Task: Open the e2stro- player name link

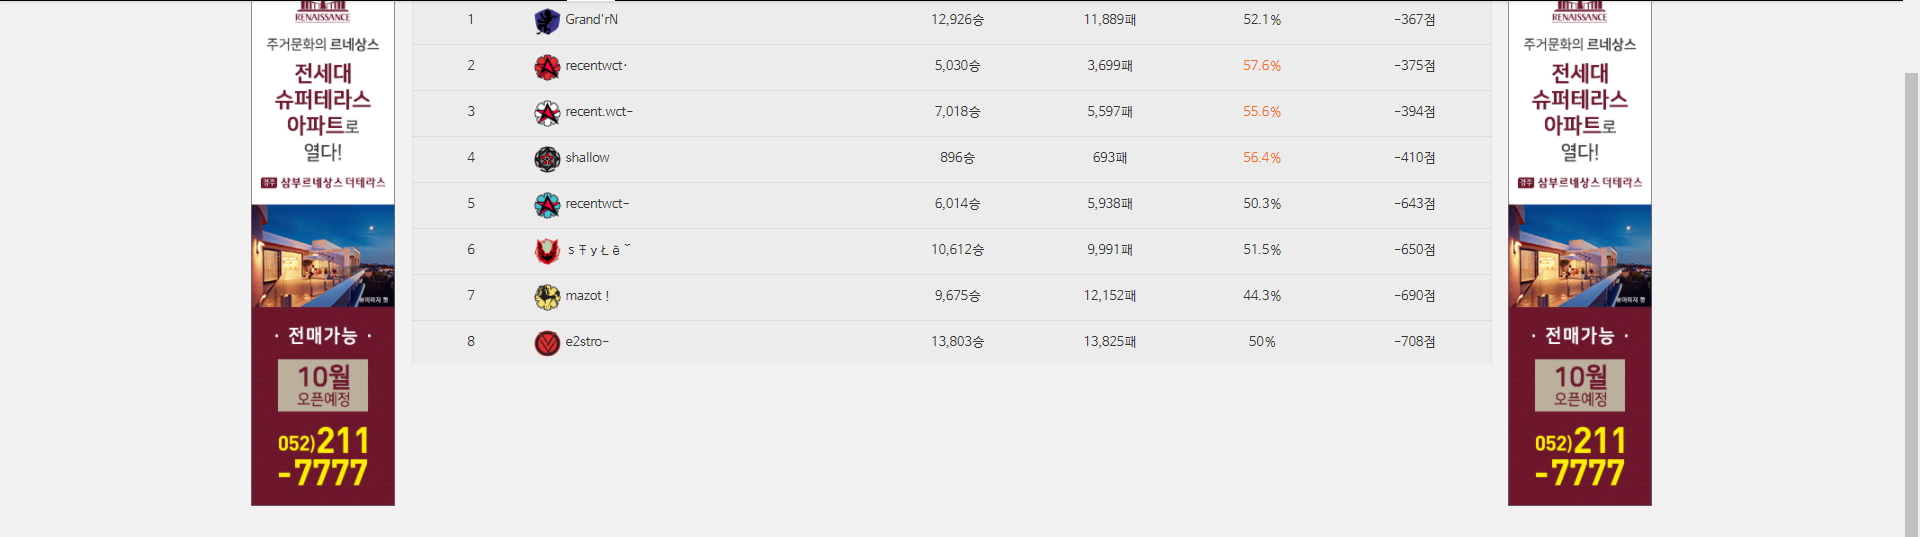Action: (x=587, y=342)
